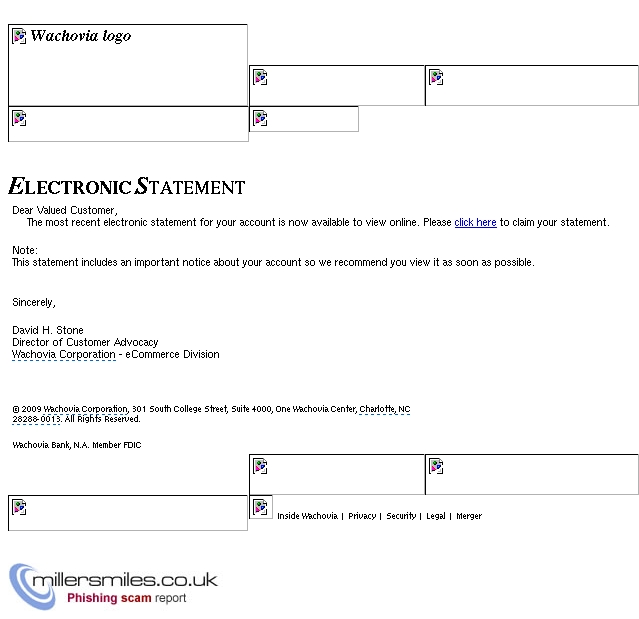Screen dimensions: 639x619
Task: Open the Privacy footer link
Action: click(x=362, y=516)
